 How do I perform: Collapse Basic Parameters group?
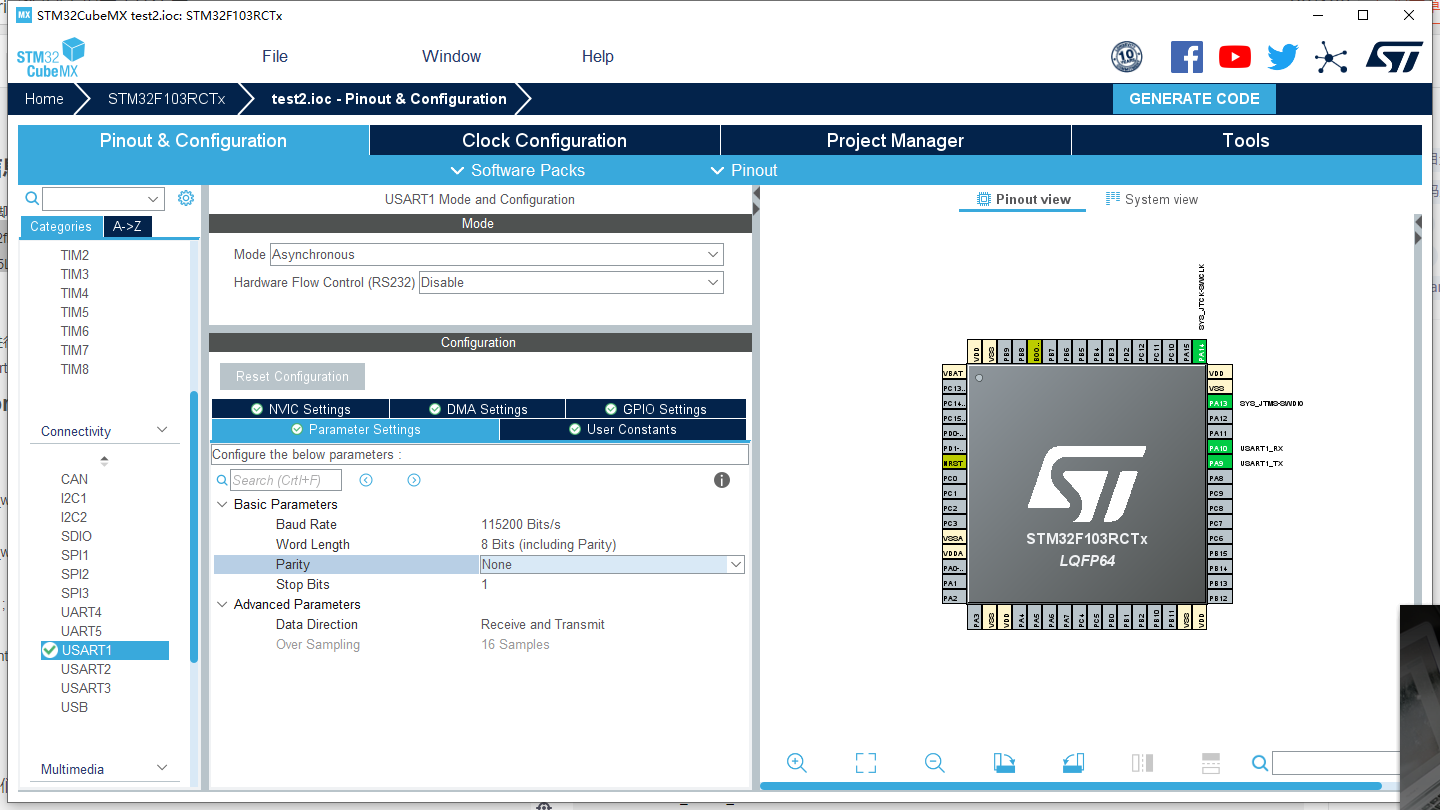click(x=222, y=505)
